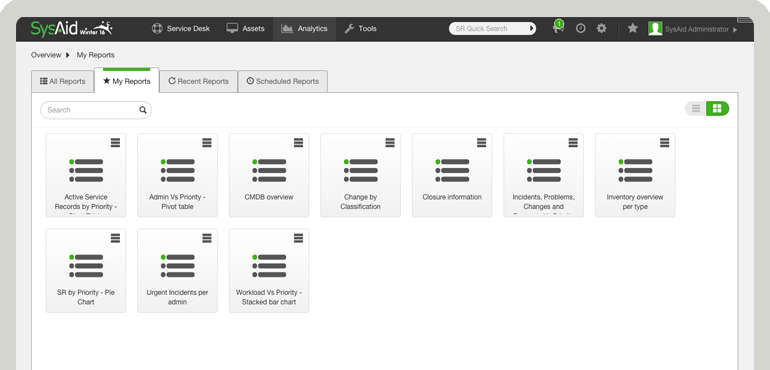Switch to the All Reports tab
The width and height of the screenshot is (770, 370).
click(63, 81)
